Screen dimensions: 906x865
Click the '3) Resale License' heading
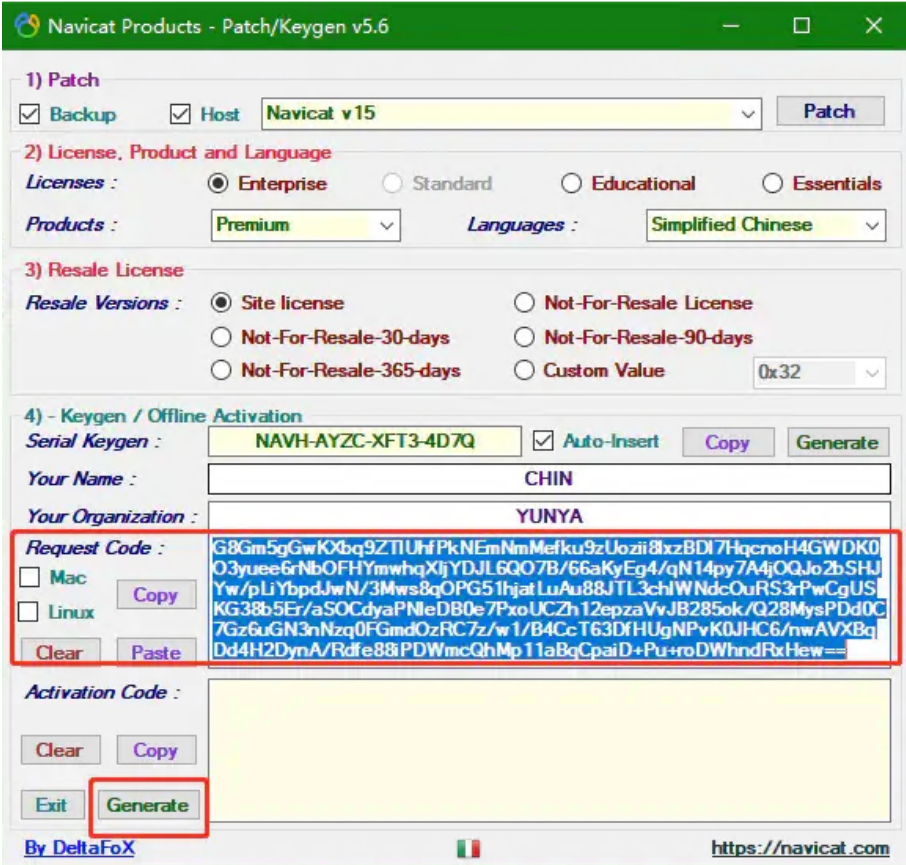[104, 270]
